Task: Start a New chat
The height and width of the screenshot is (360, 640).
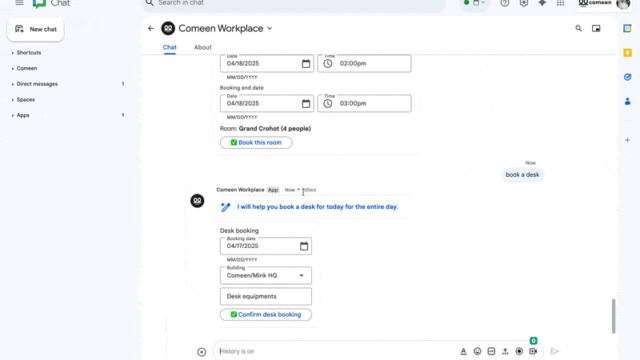Action: 36,29
